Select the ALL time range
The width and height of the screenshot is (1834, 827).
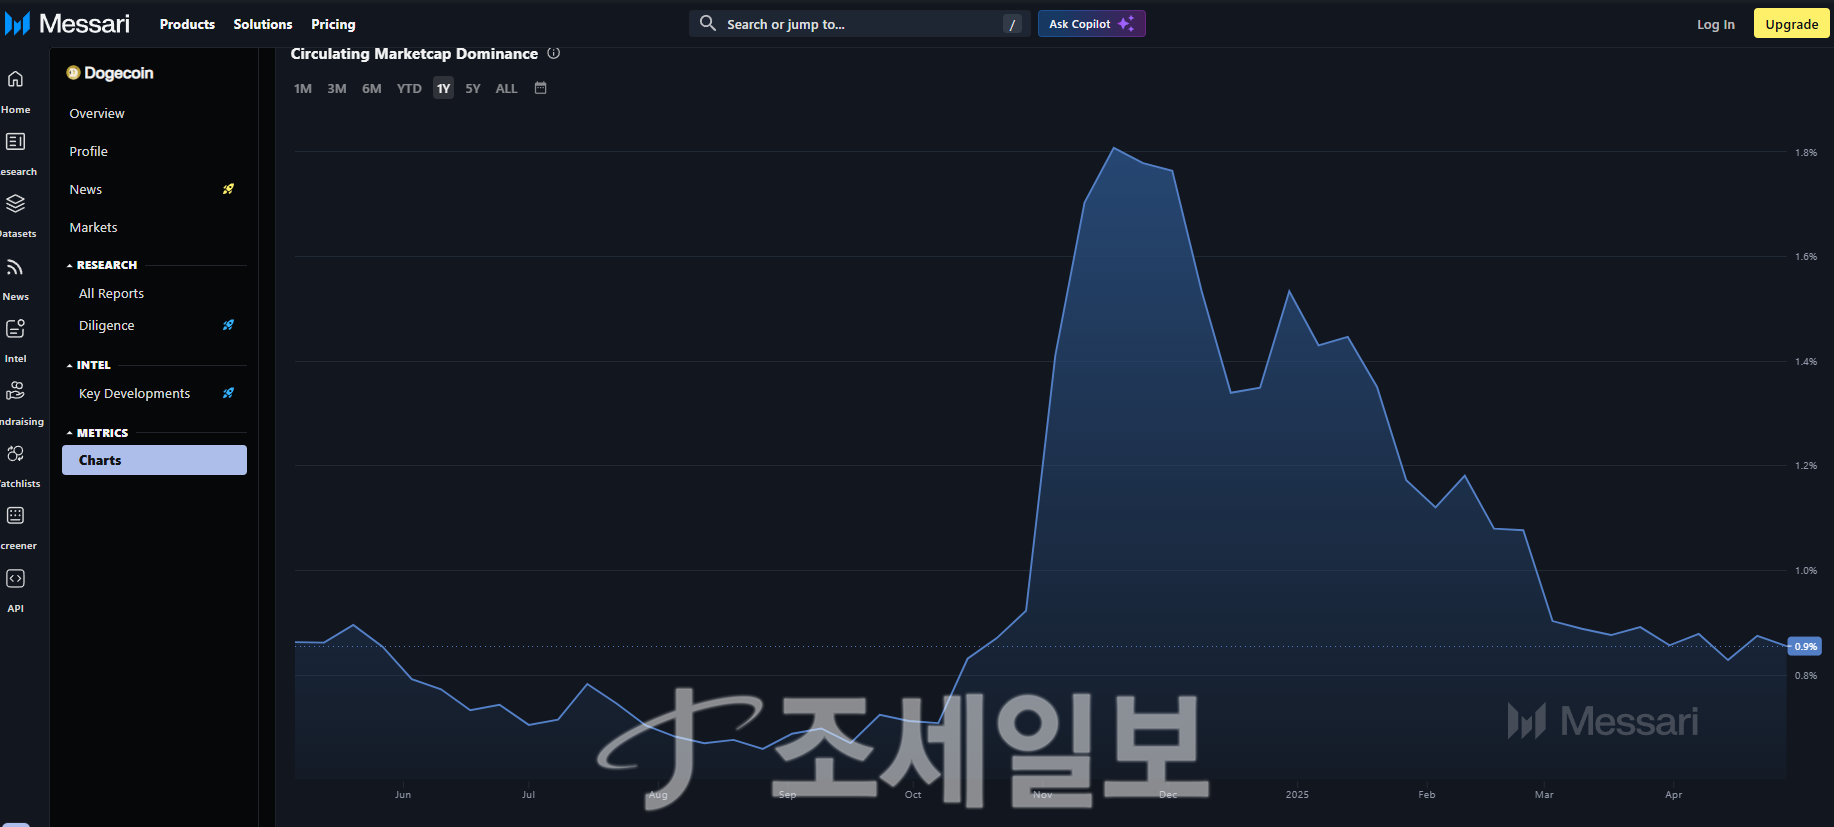tap(507, 89)
